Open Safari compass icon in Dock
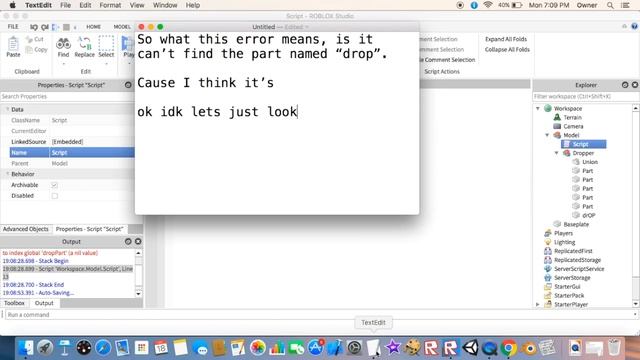This screenshot has height=360, width=640. (x=103, y=348)
